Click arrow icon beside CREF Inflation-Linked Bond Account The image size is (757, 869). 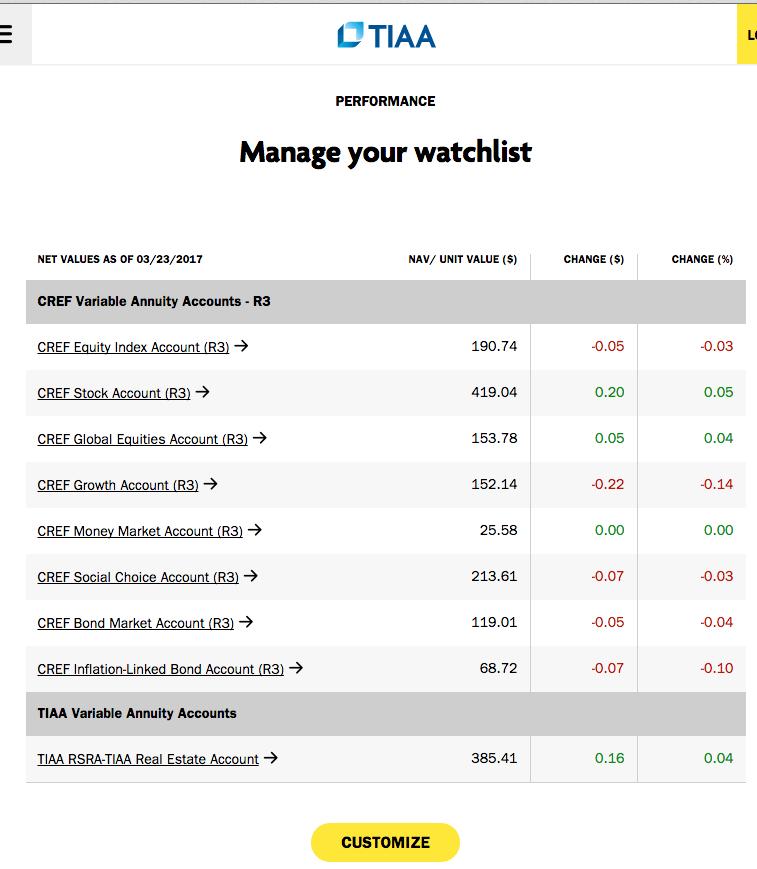coord(296,668)
